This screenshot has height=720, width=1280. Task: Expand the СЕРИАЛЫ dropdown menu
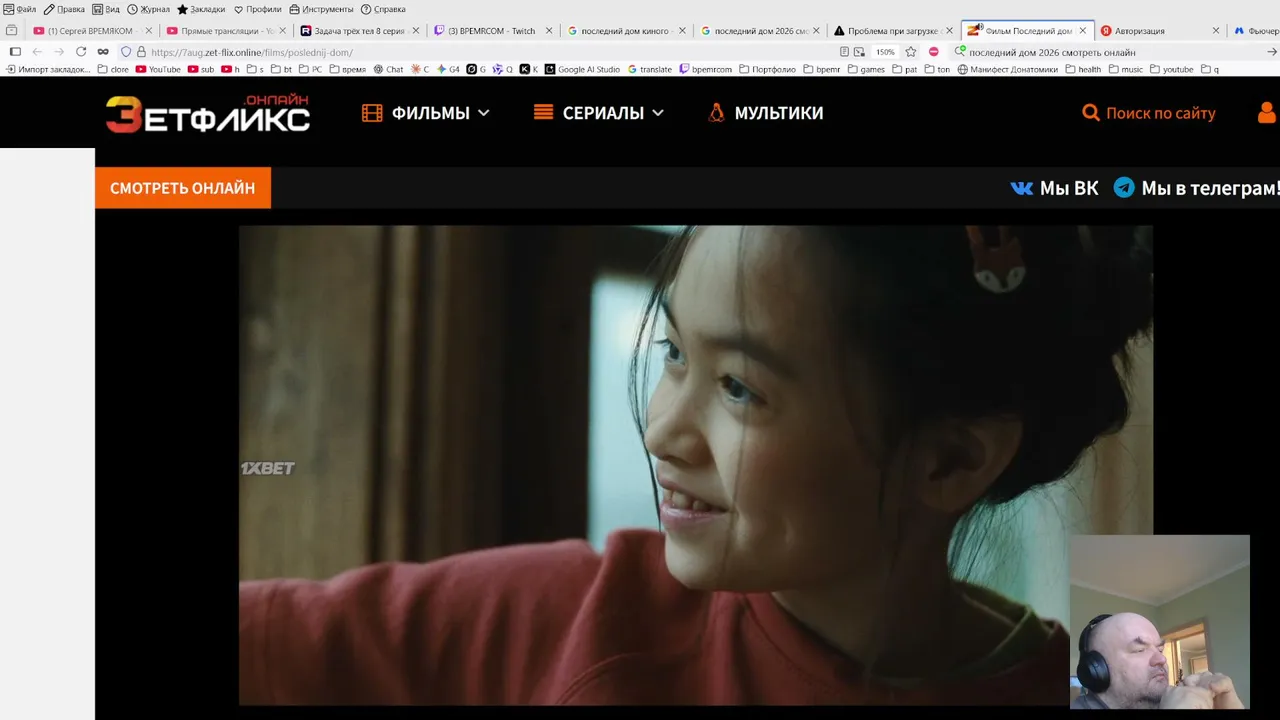click(599, 113)
